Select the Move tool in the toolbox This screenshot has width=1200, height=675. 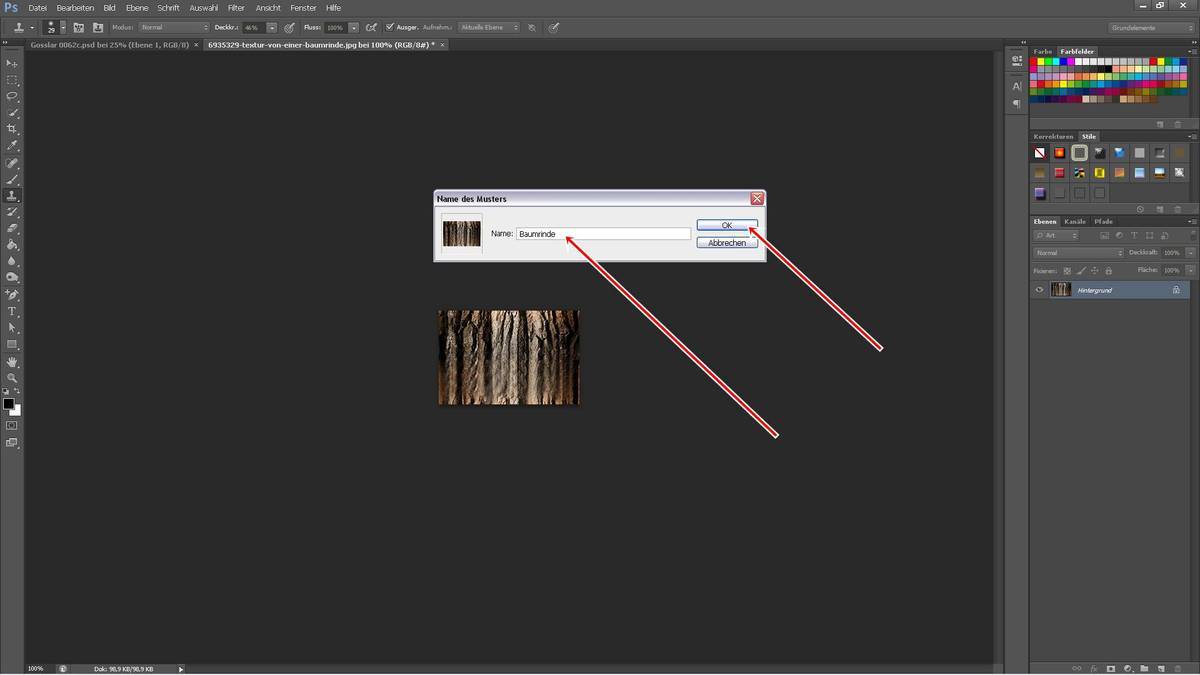(x=12, y=63)
